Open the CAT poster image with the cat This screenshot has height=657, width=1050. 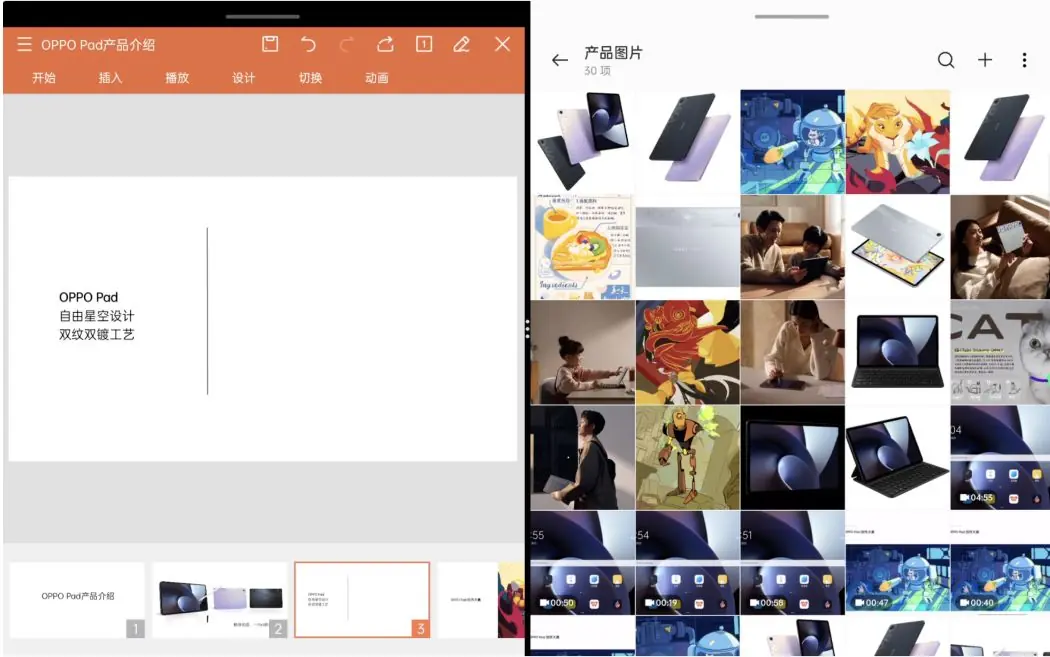[x=1000, y=352]
